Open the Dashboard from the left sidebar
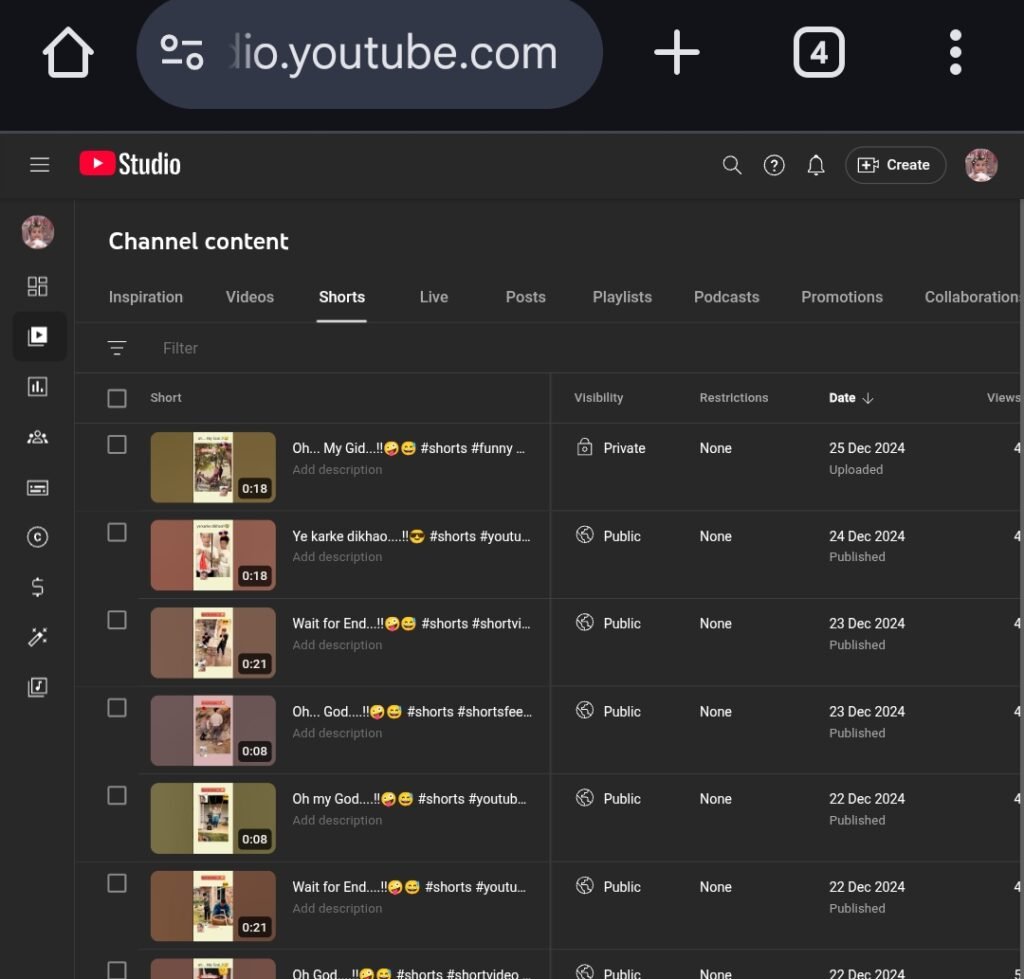1024x979 pixels. (37, 286)
